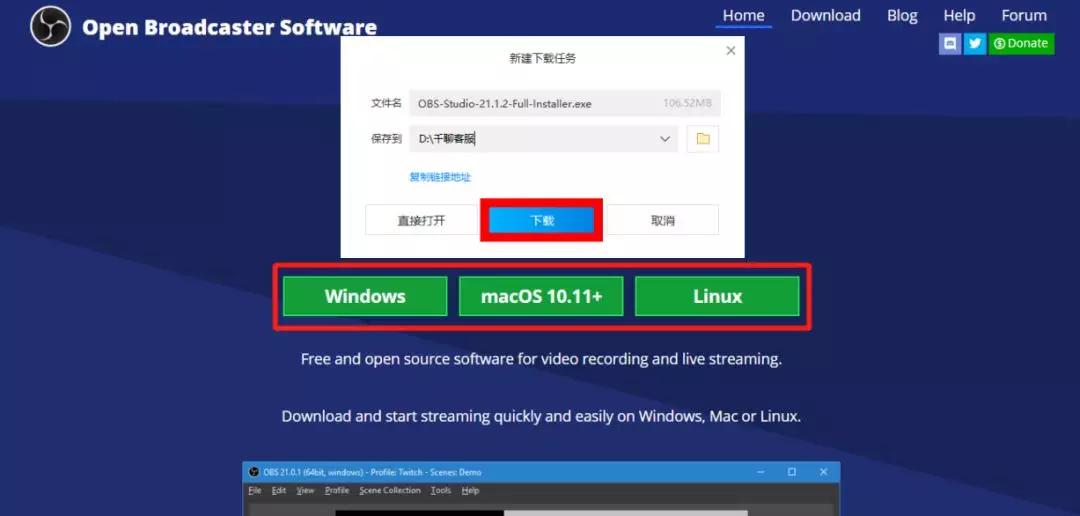1080x516 pixels.
Task: Click the 取消 button
Action: point(663,220)
